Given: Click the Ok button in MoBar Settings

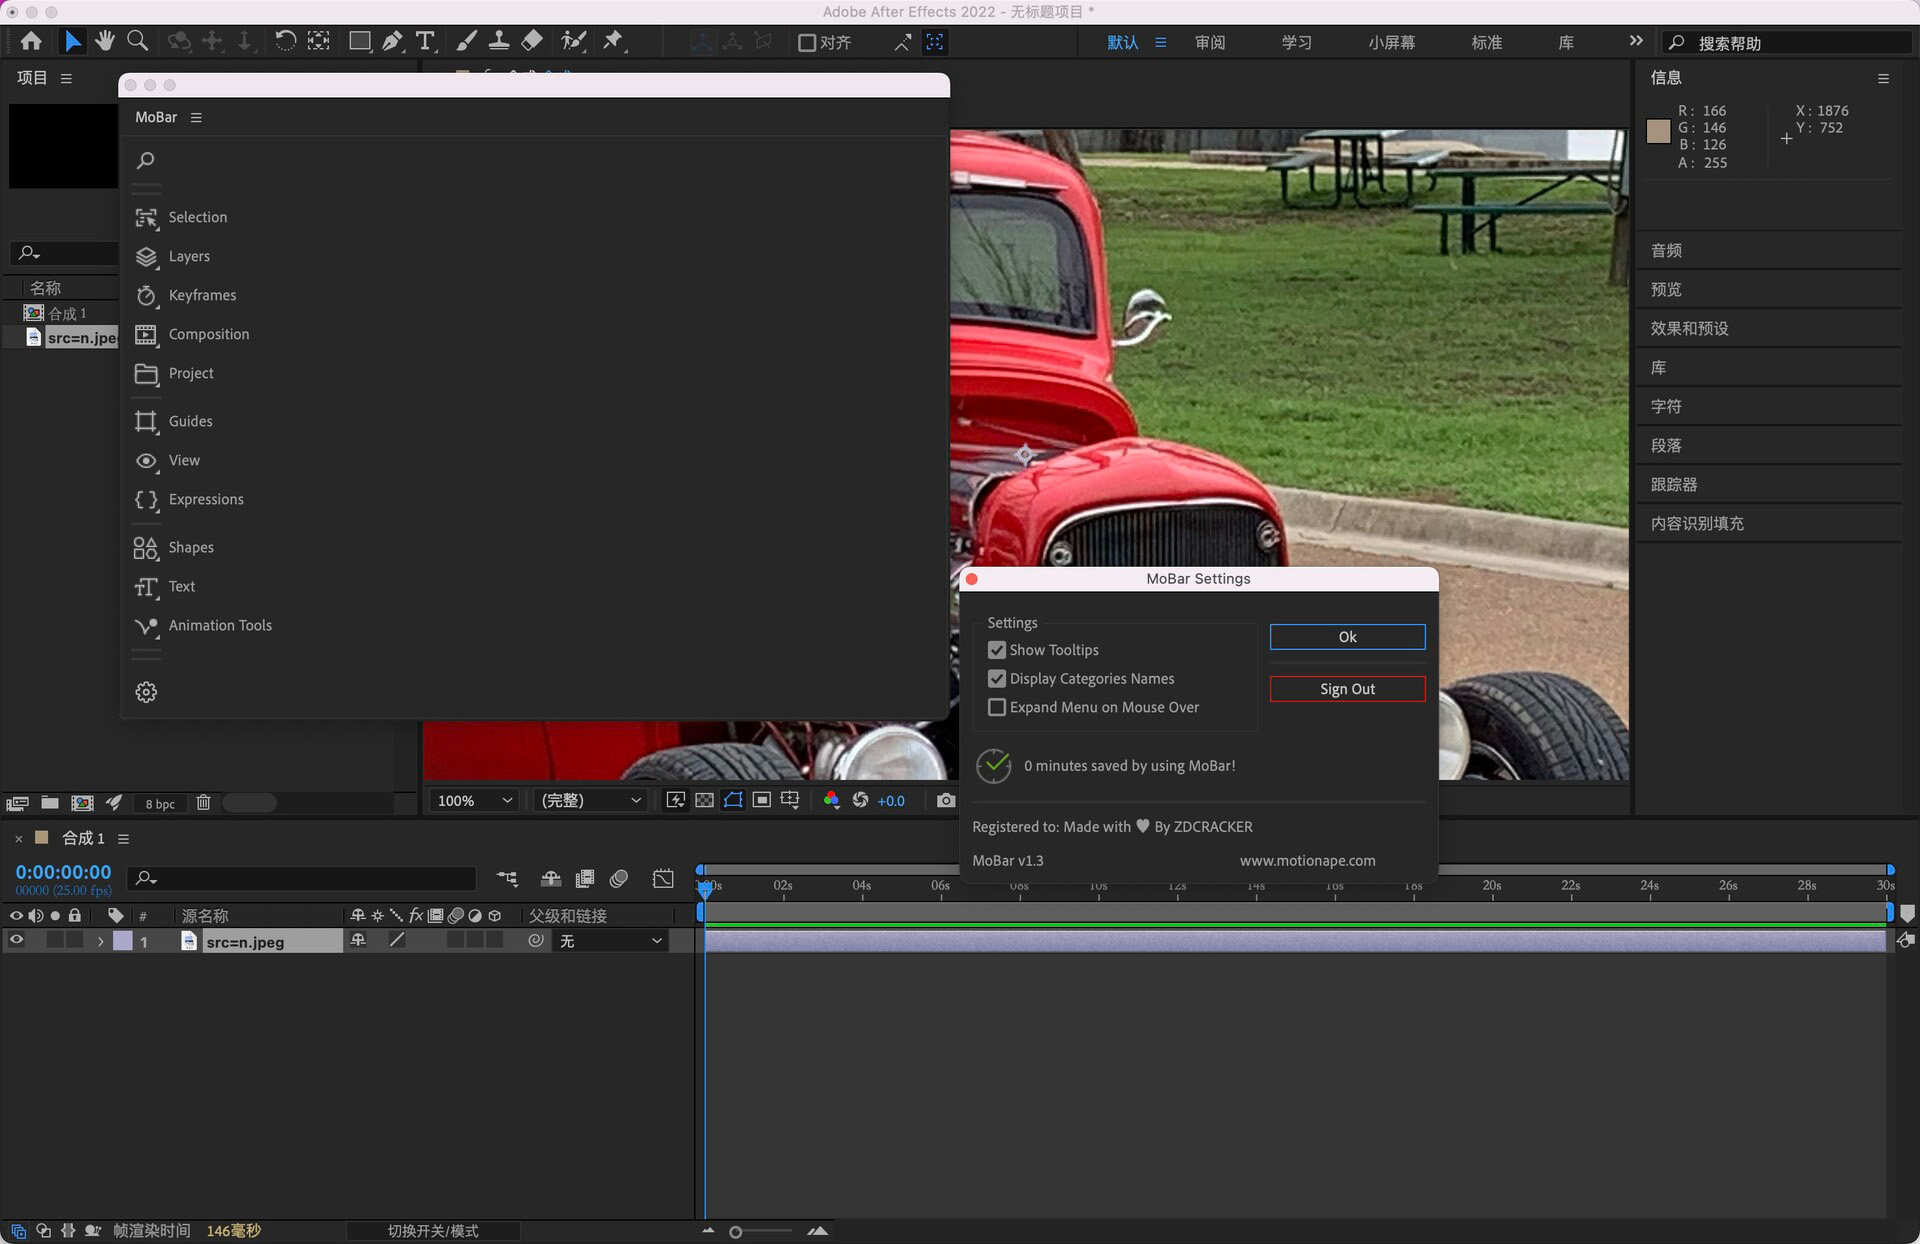Looking at the screenshot, I should tap(1346, 637).
